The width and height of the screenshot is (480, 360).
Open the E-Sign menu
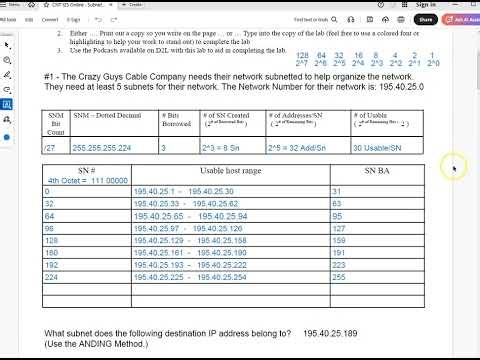pos(73,20)
